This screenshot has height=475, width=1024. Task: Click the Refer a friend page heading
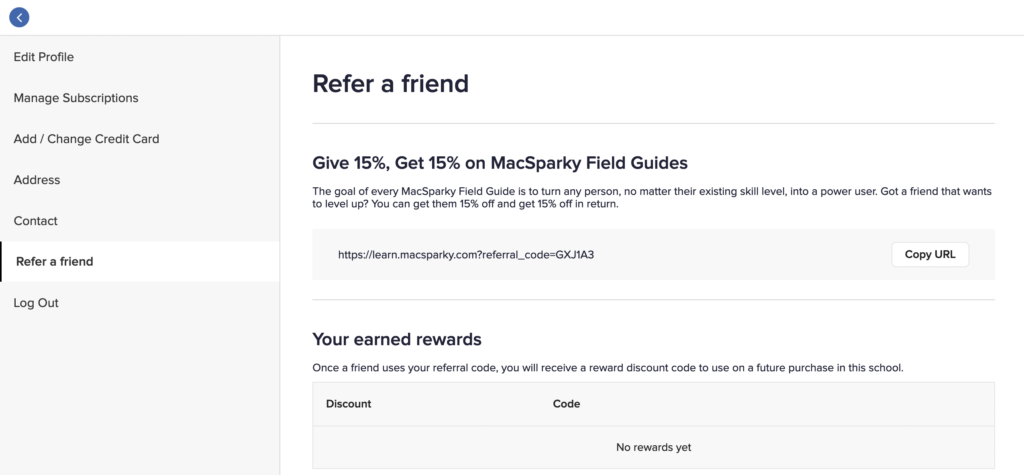[391, 84]
